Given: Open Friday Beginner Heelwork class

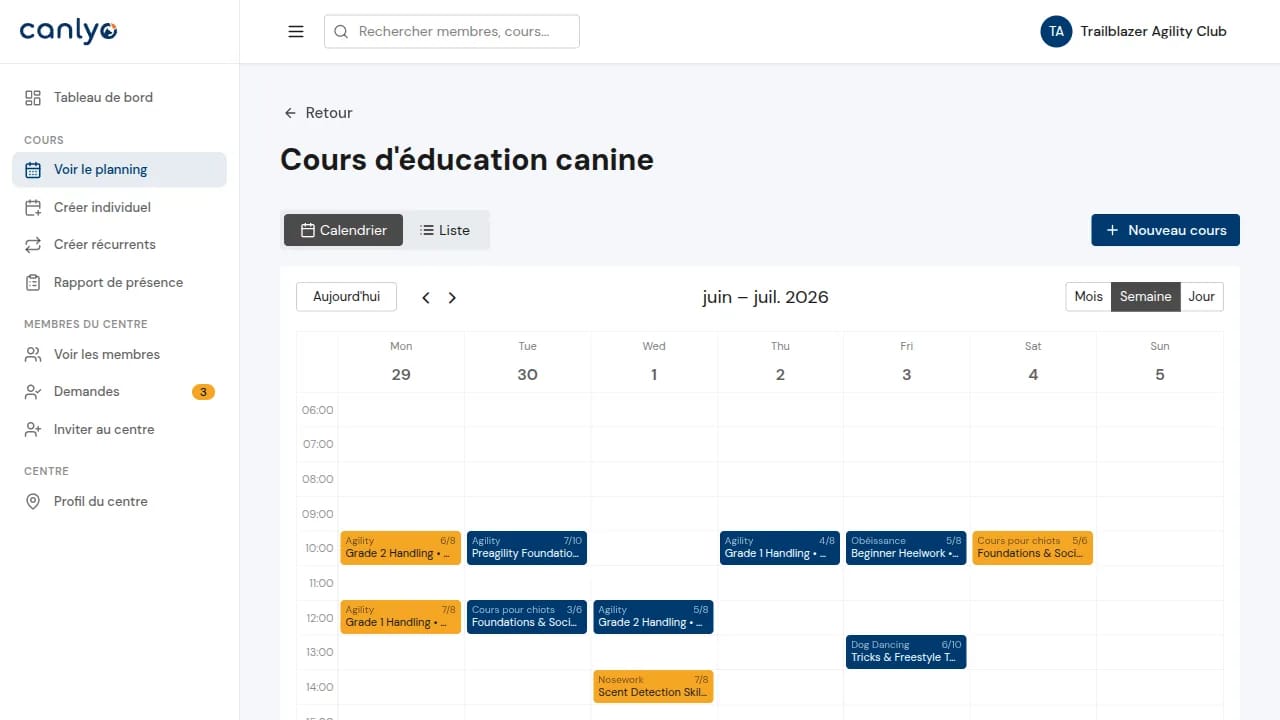Looking at the screenshot, I should click(906, 548).
